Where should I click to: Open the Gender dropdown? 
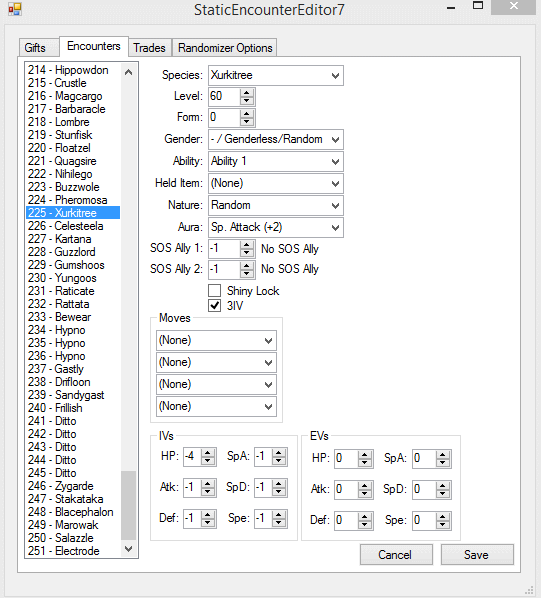tap(276, 139)
